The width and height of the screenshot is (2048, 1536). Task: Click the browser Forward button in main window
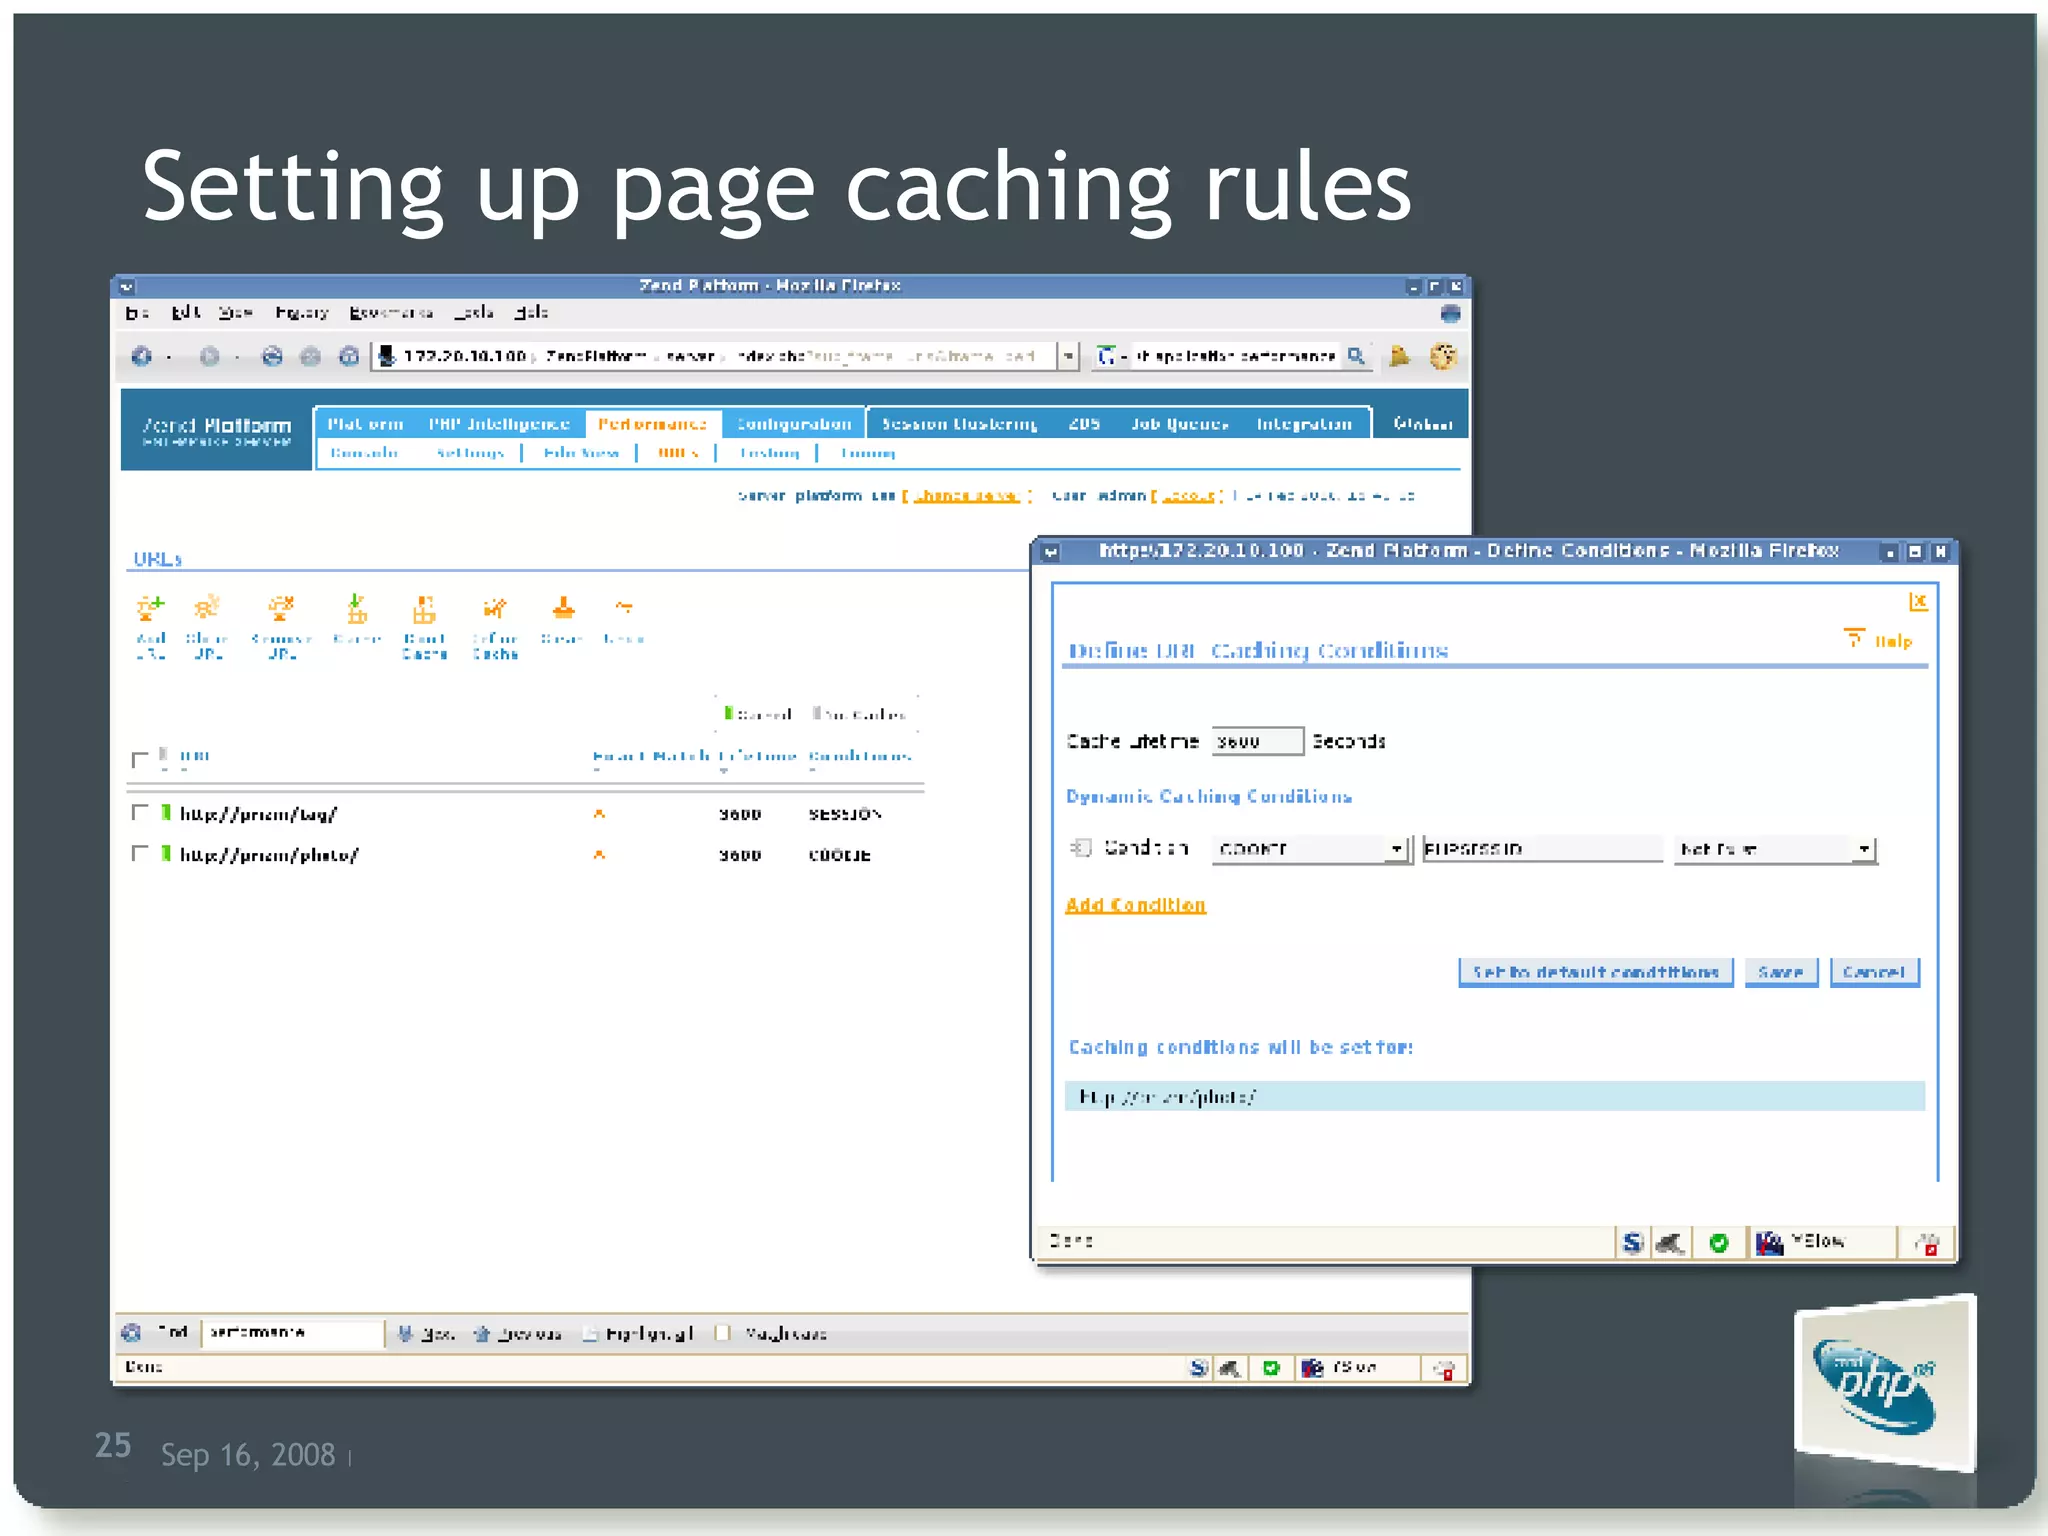(x=209, y=356)
